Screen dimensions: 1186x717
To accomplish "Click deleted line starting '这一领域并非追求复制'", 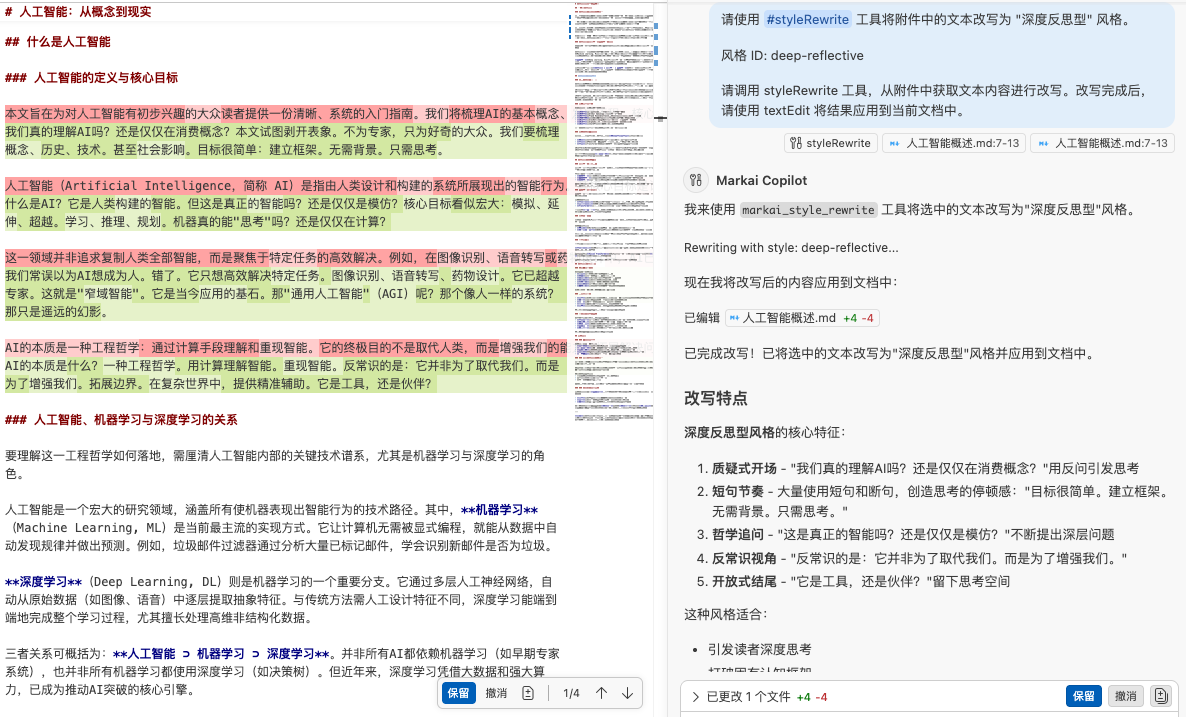I will click(x=286, y=257).
